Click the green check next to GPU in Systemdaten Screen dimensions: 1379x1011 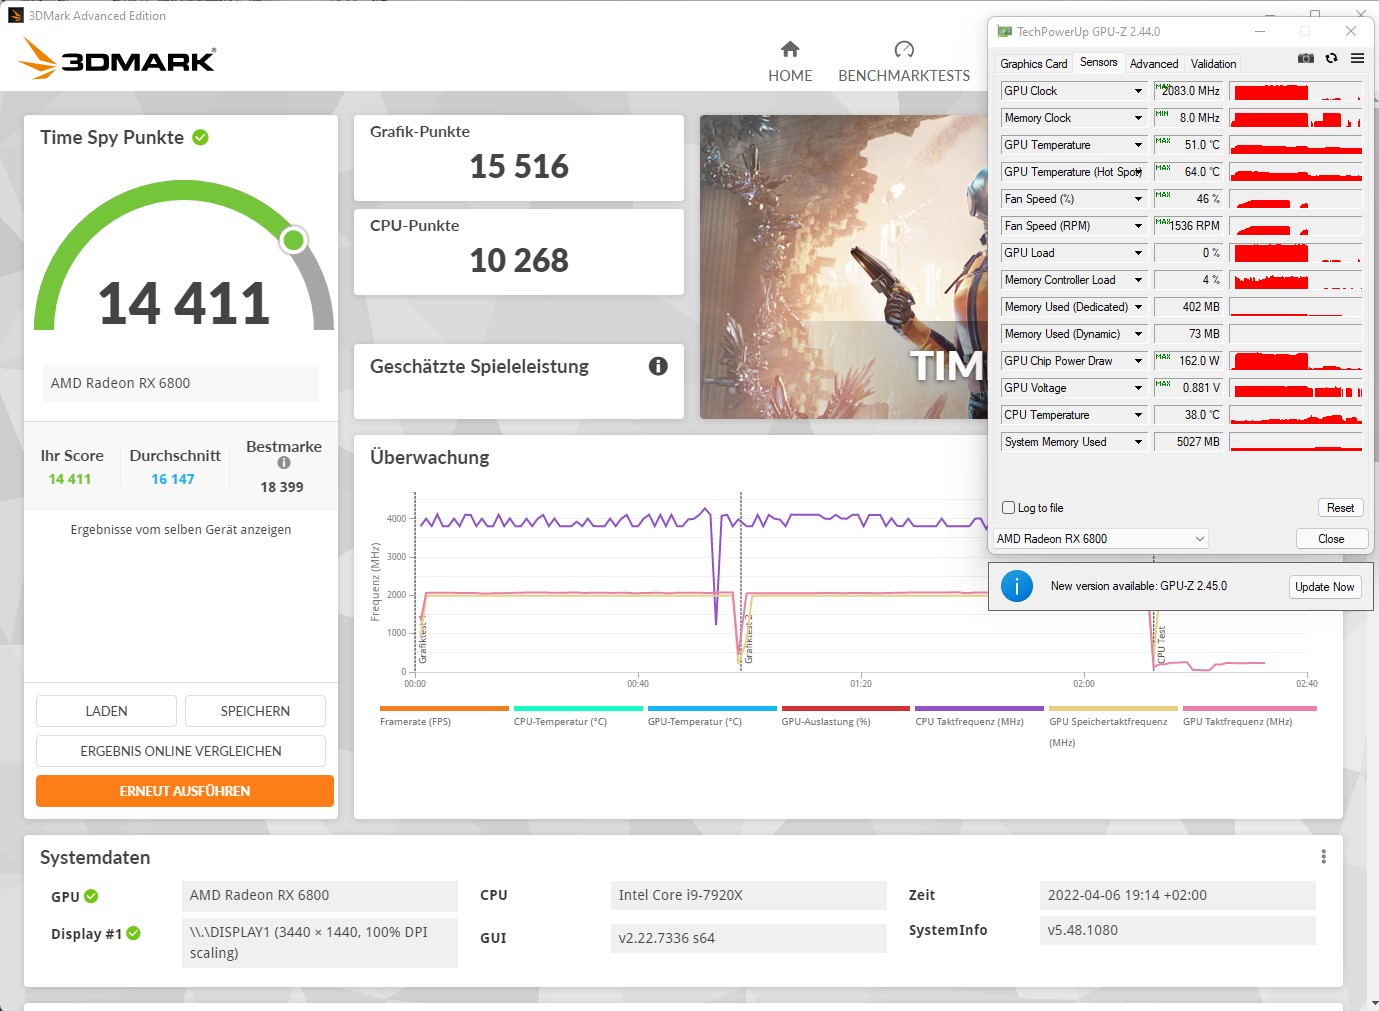91,896
